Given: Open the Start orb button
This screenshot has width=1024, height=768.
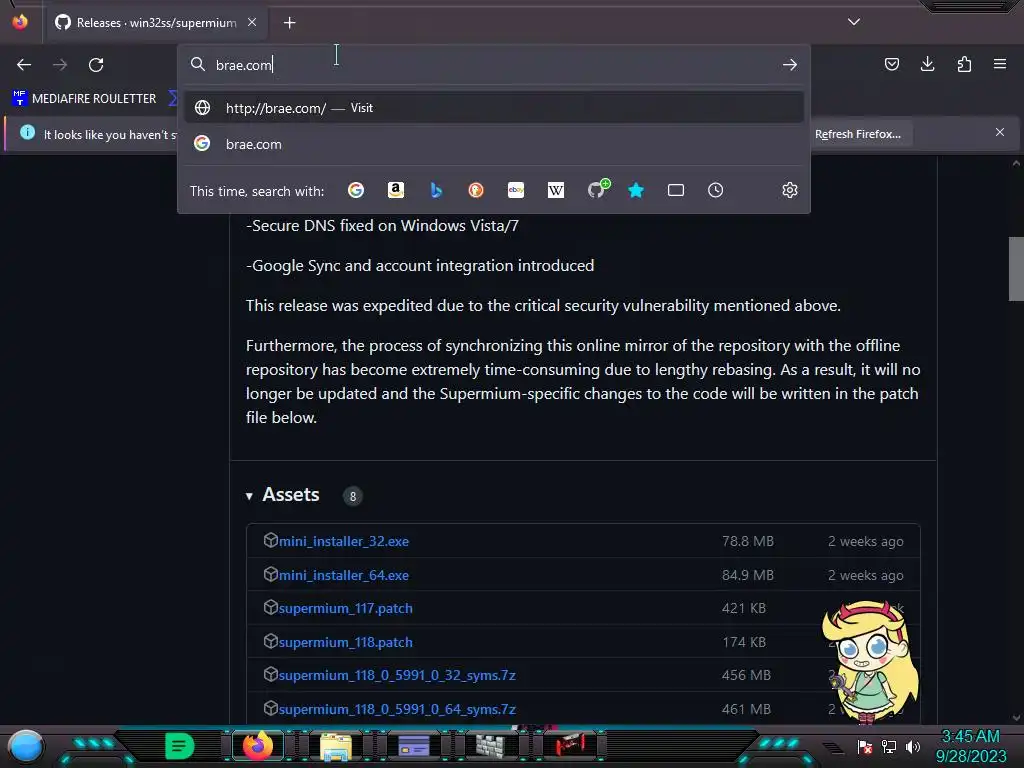Looking at the screenshot, I should tap(26, 746).
